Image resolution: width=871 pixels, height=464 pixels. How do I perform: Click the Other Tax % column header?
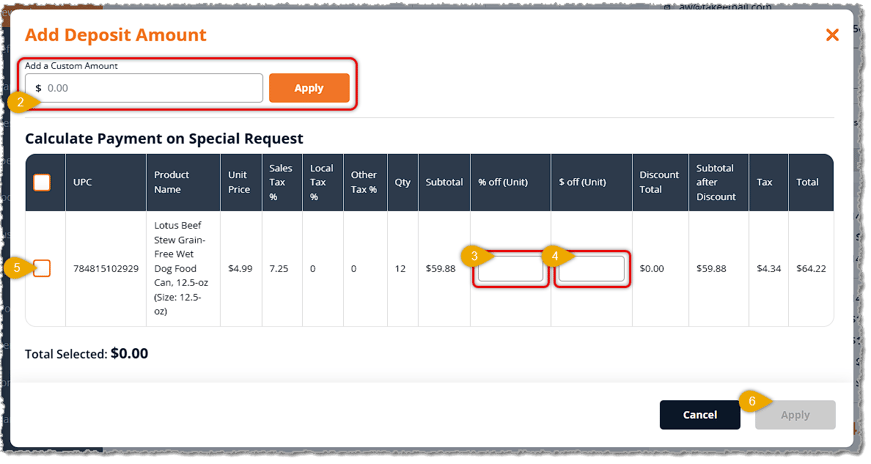click(364, 182)
